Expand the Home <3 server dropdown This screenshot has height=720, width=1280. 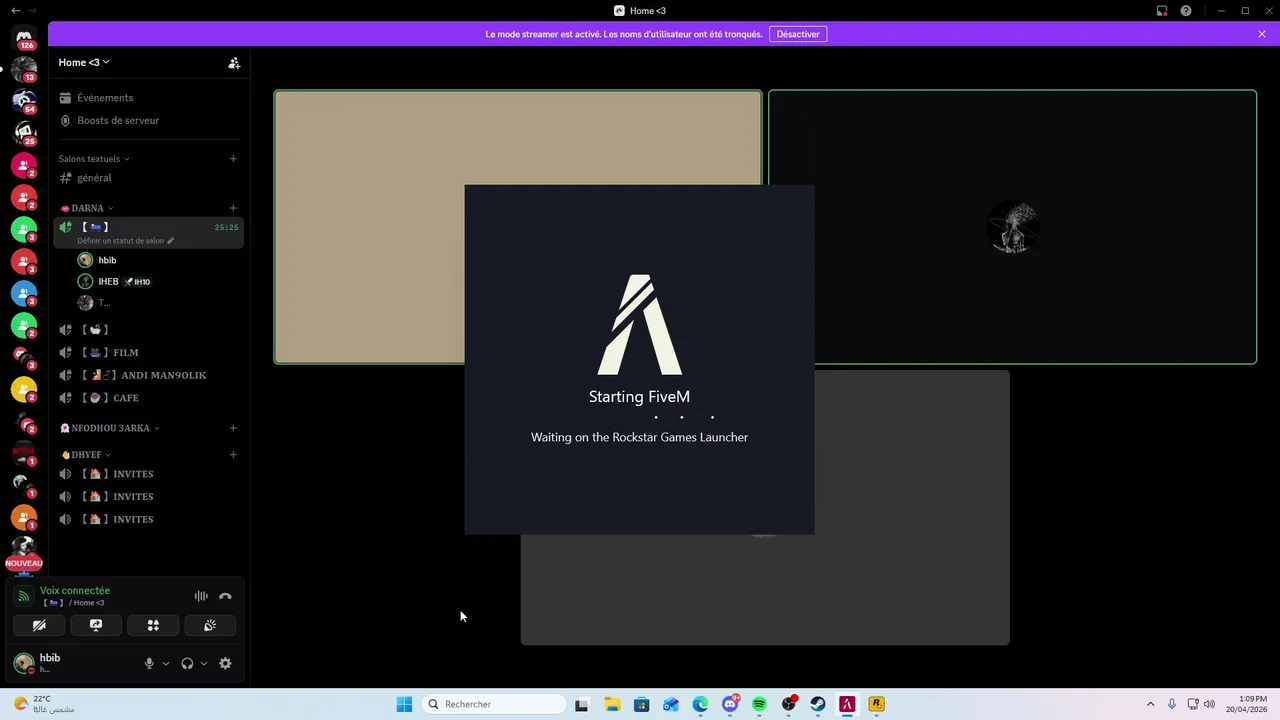(x=84, y=62)
